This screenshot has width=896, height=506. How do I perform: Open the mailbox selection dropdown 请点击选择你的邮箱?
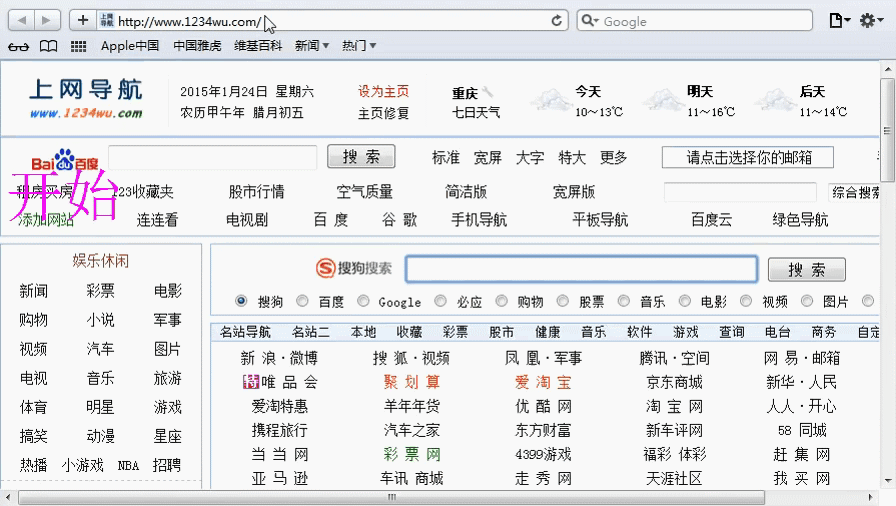click(747, 158)
